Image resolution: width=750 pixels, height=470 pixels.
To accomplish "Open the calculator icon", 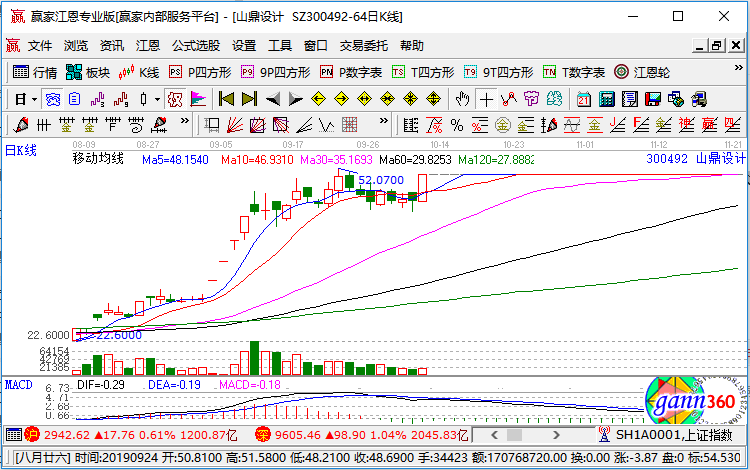I will [x=607, y=99].
